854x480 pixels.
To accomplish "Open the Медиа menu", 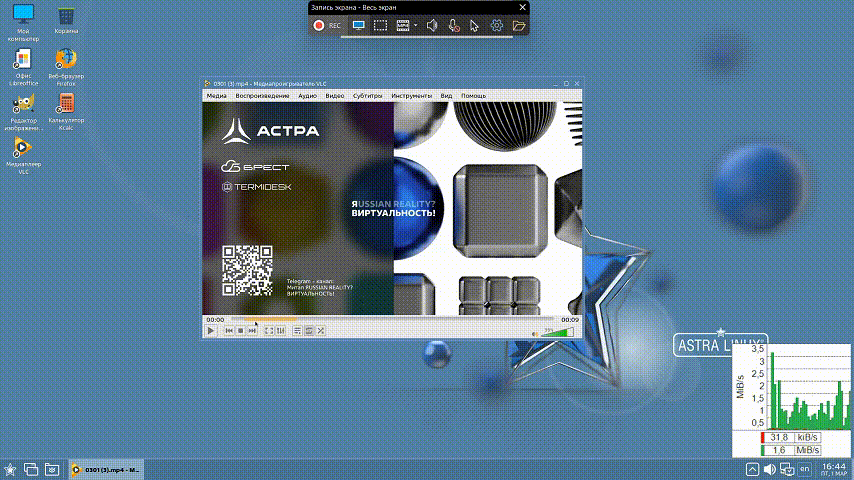I will 216,95.
